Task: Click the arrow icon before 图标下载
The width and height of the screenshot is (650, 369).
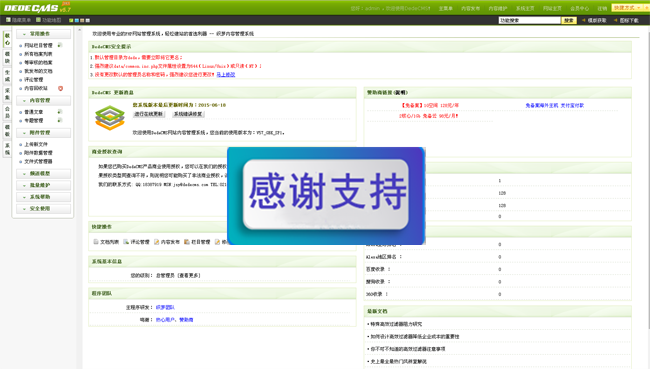Action: point(616,20)
